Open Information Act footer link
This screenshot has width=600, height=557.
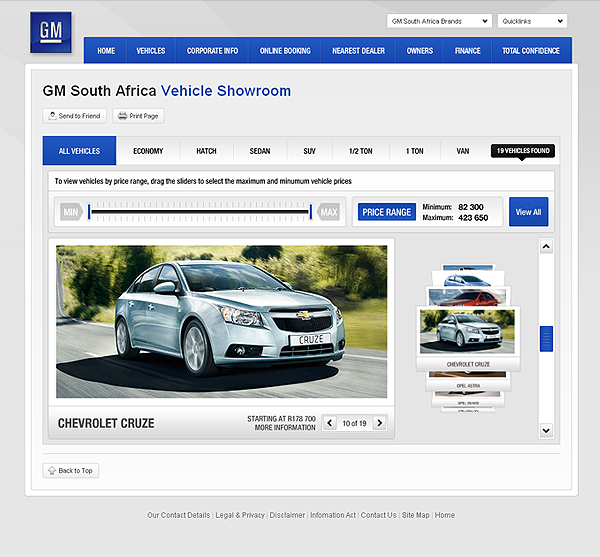(x=333, y=515)
